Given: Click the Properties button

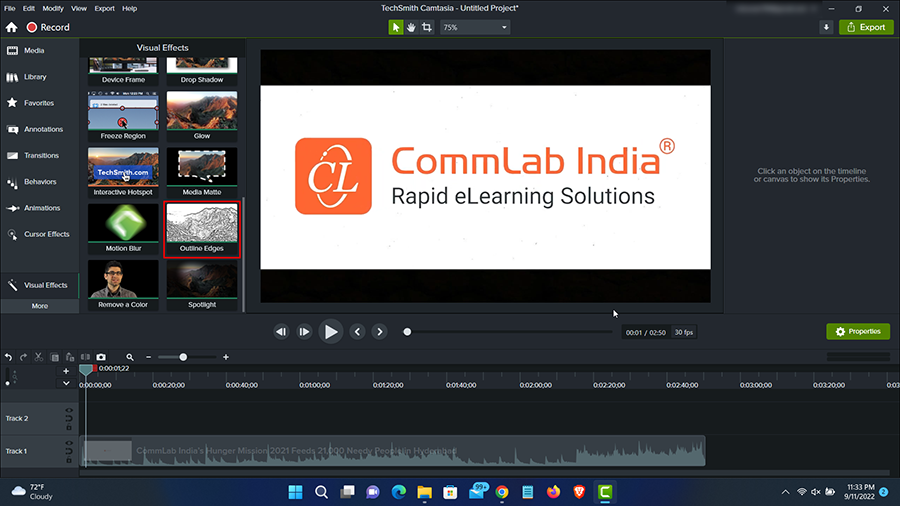Looking at the screenshot, I should pos(858,332).
